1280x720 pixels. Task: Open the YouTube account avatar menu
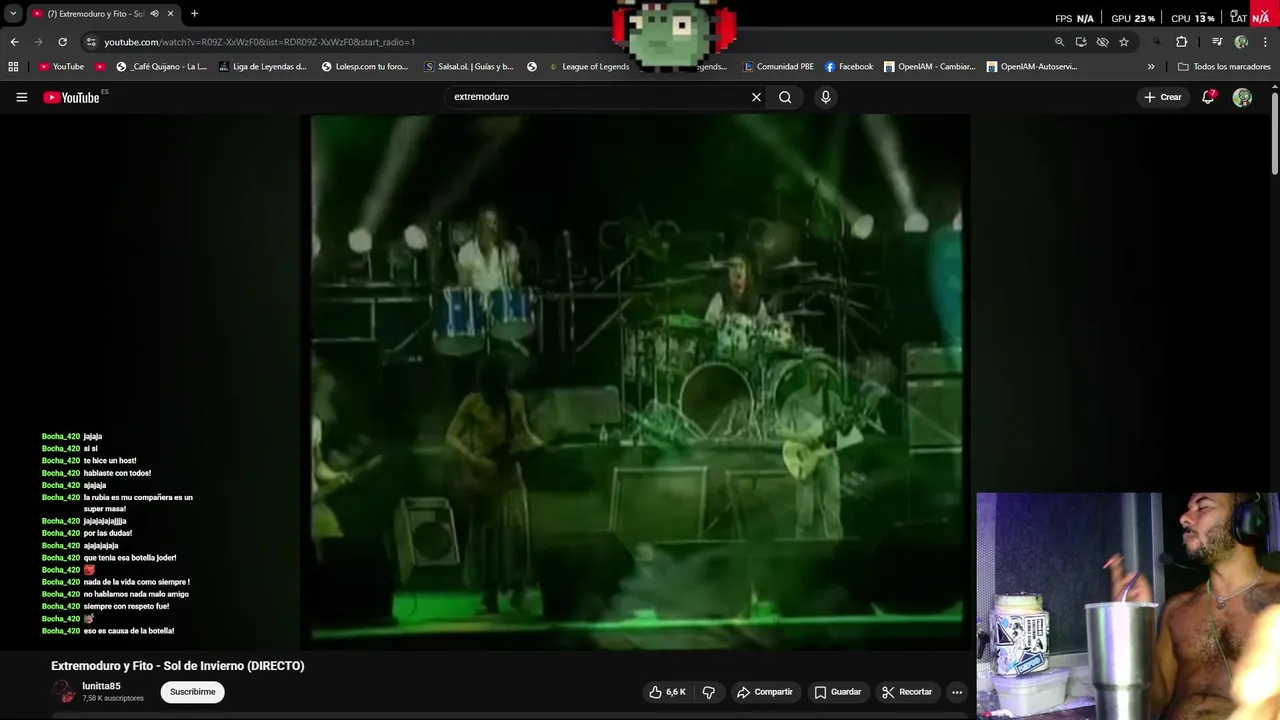coord(1242,97)
